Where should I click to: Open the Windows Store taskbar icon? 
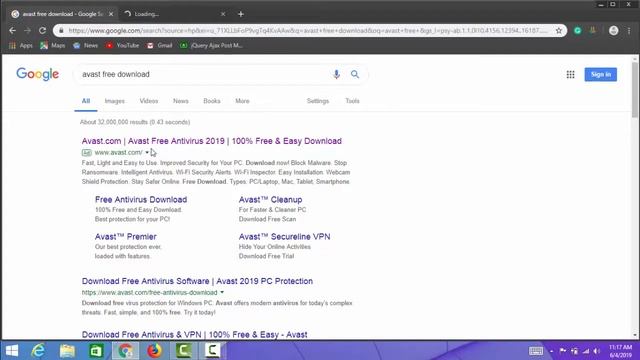coord(96,351)
